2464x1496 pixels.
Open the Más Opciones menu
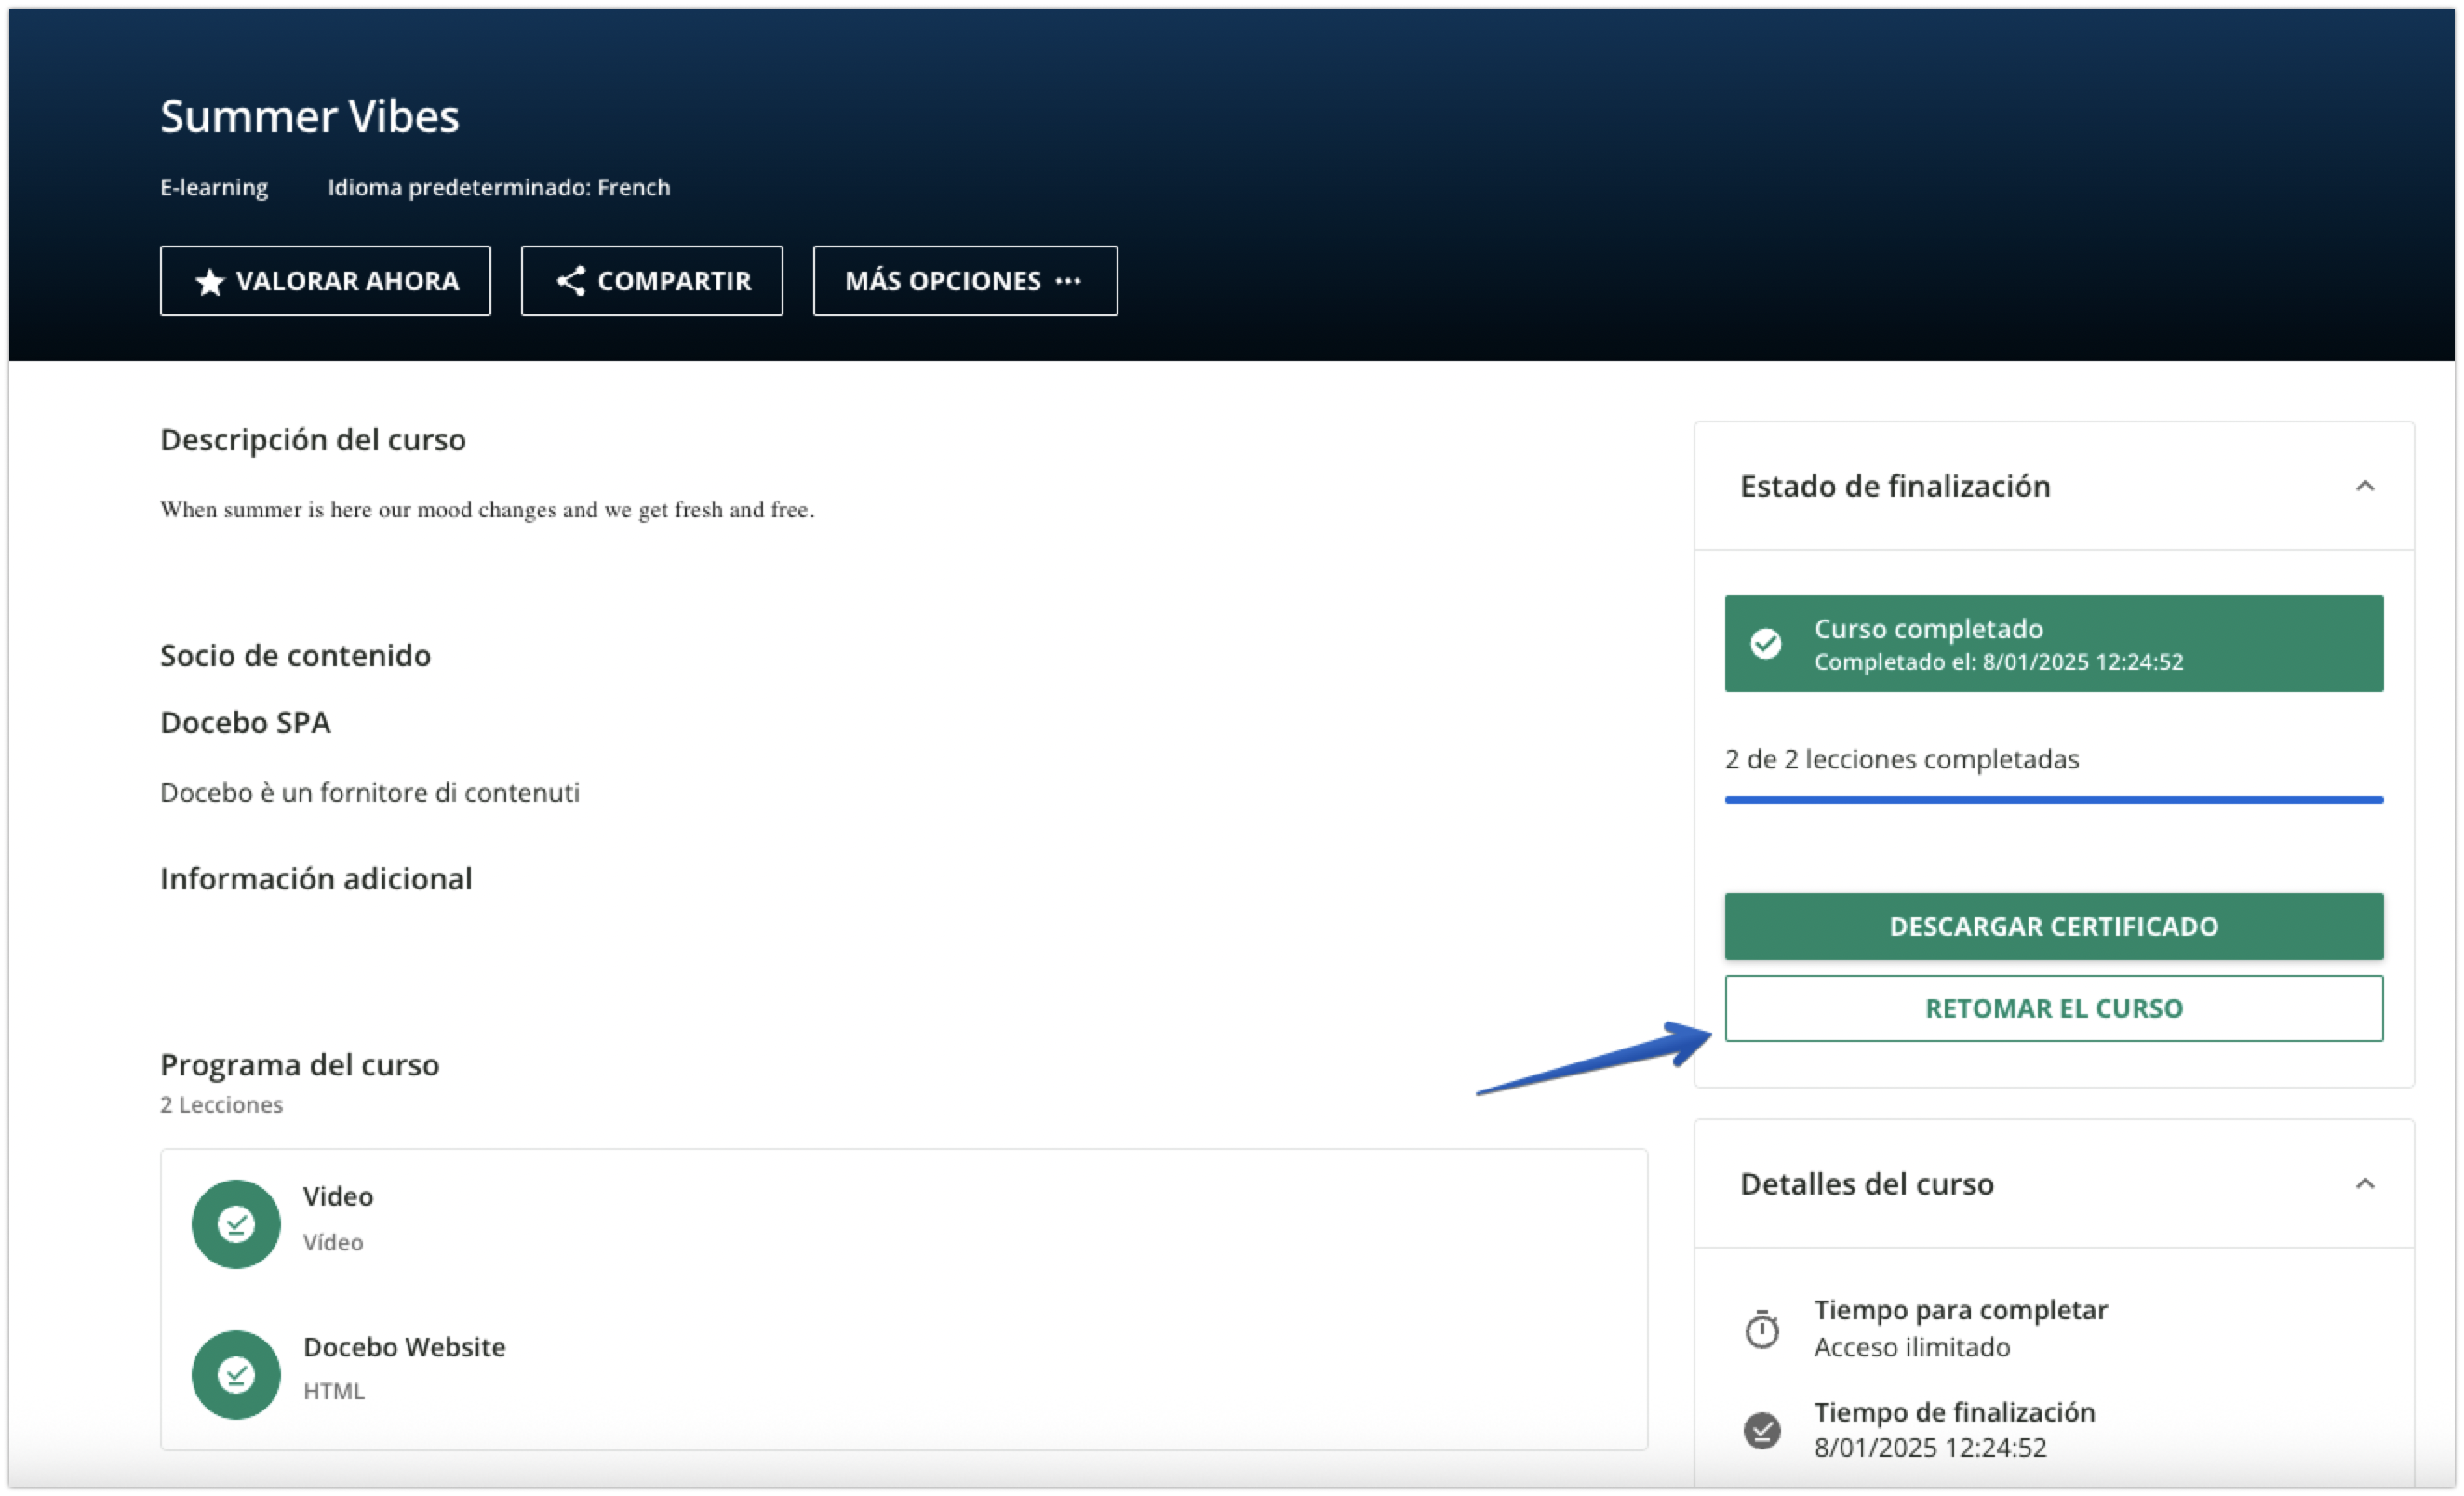[x=964, y=281]
